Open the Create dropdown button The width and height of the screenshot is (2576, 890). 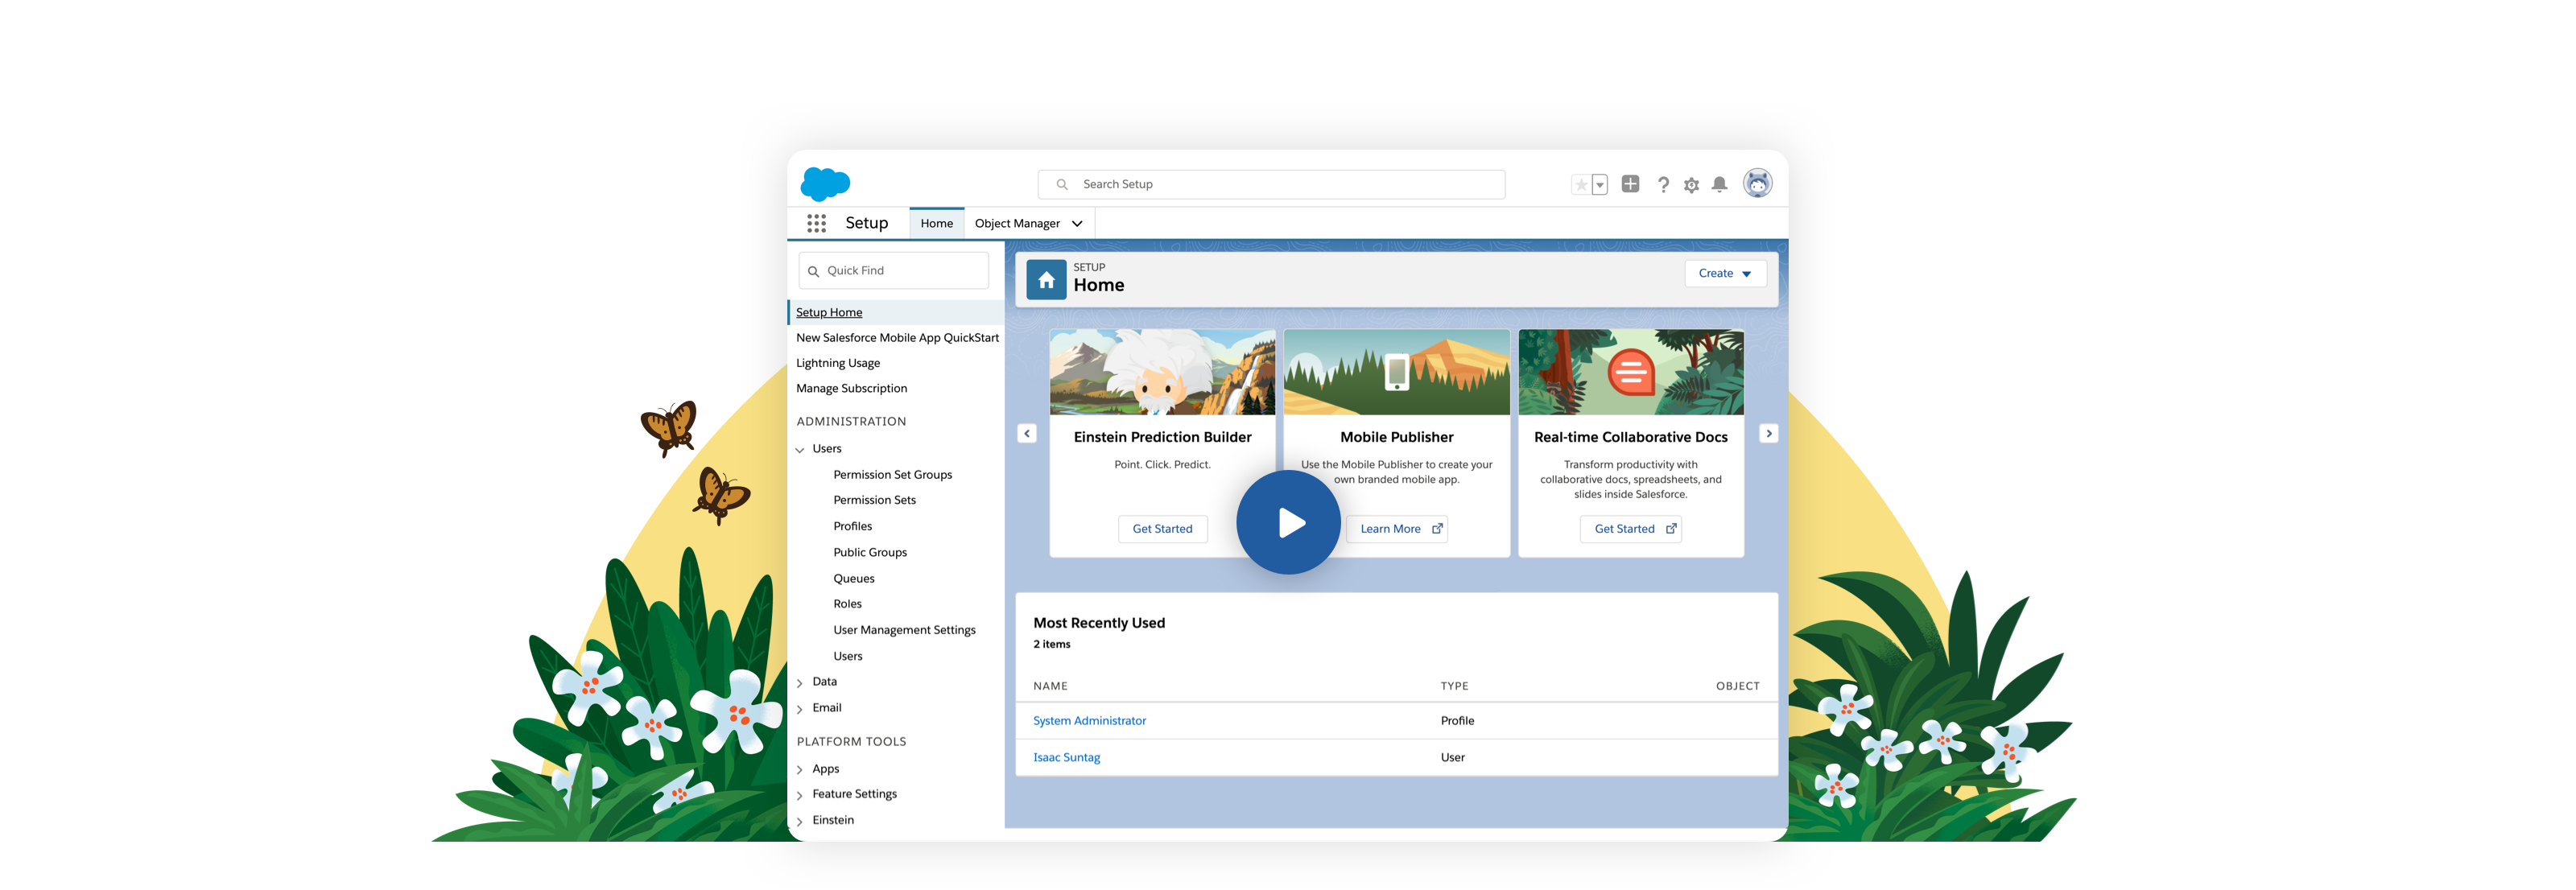pyautogui.click(x=1725, y=273)
